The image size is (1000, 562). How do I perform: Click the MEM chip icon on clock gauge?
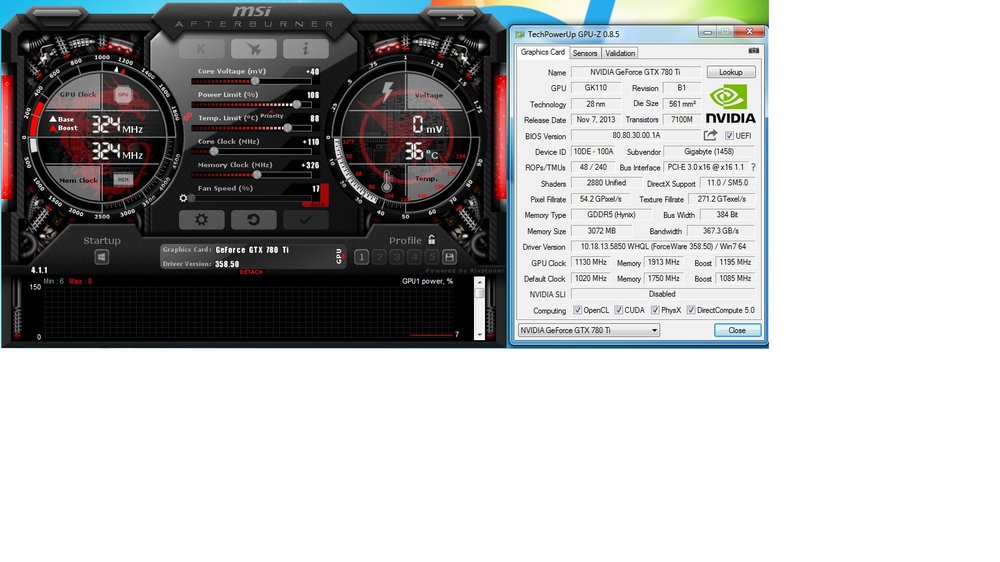click(x=123, y=180)
